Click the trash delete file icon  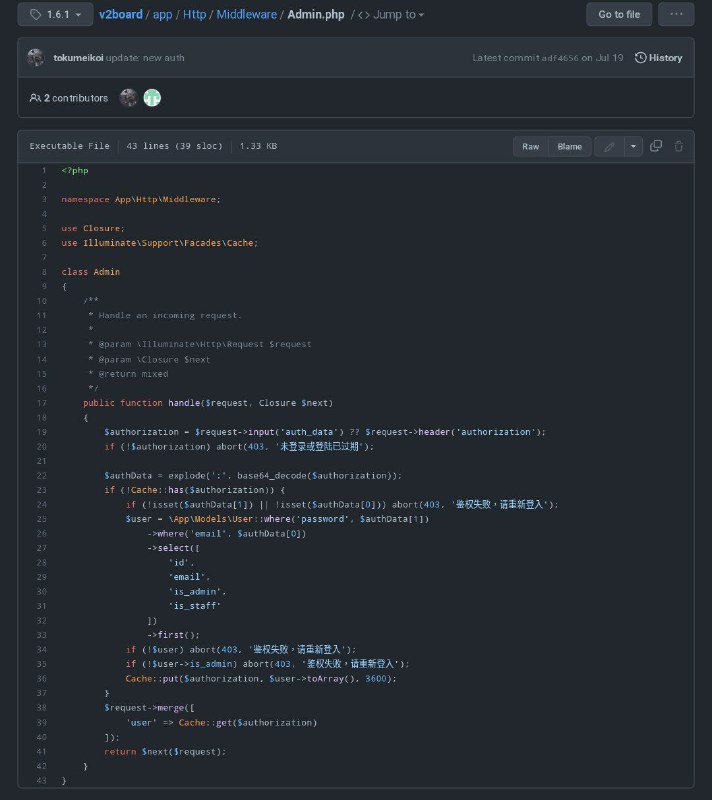pos(679,146)
